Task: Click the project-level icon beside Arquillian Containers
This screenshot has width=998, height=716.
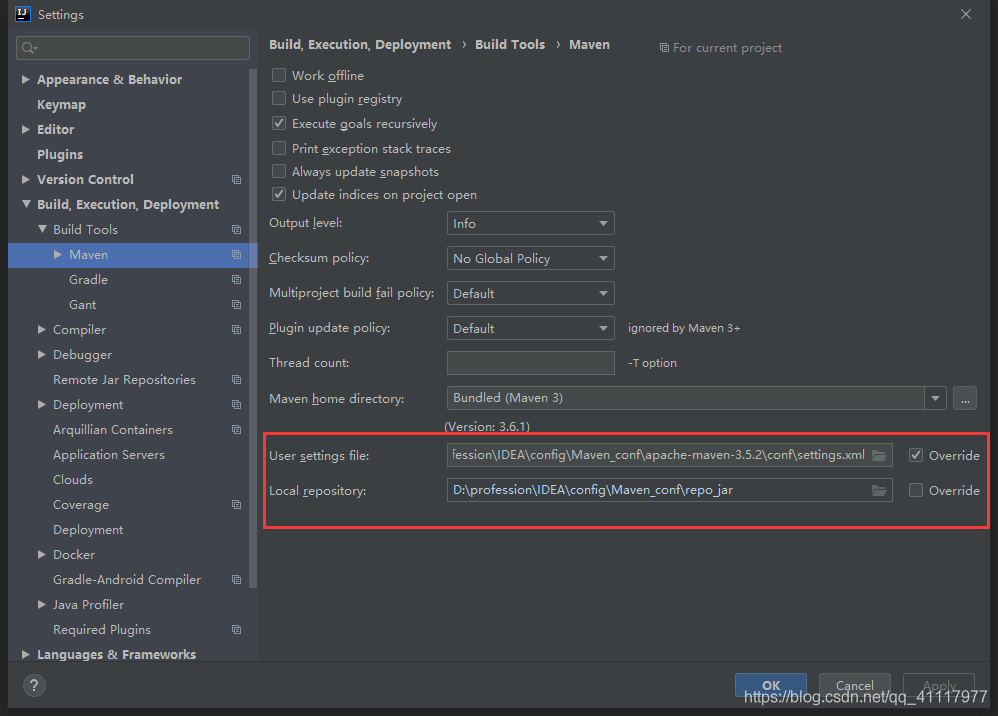Action: tap(236, 430)
